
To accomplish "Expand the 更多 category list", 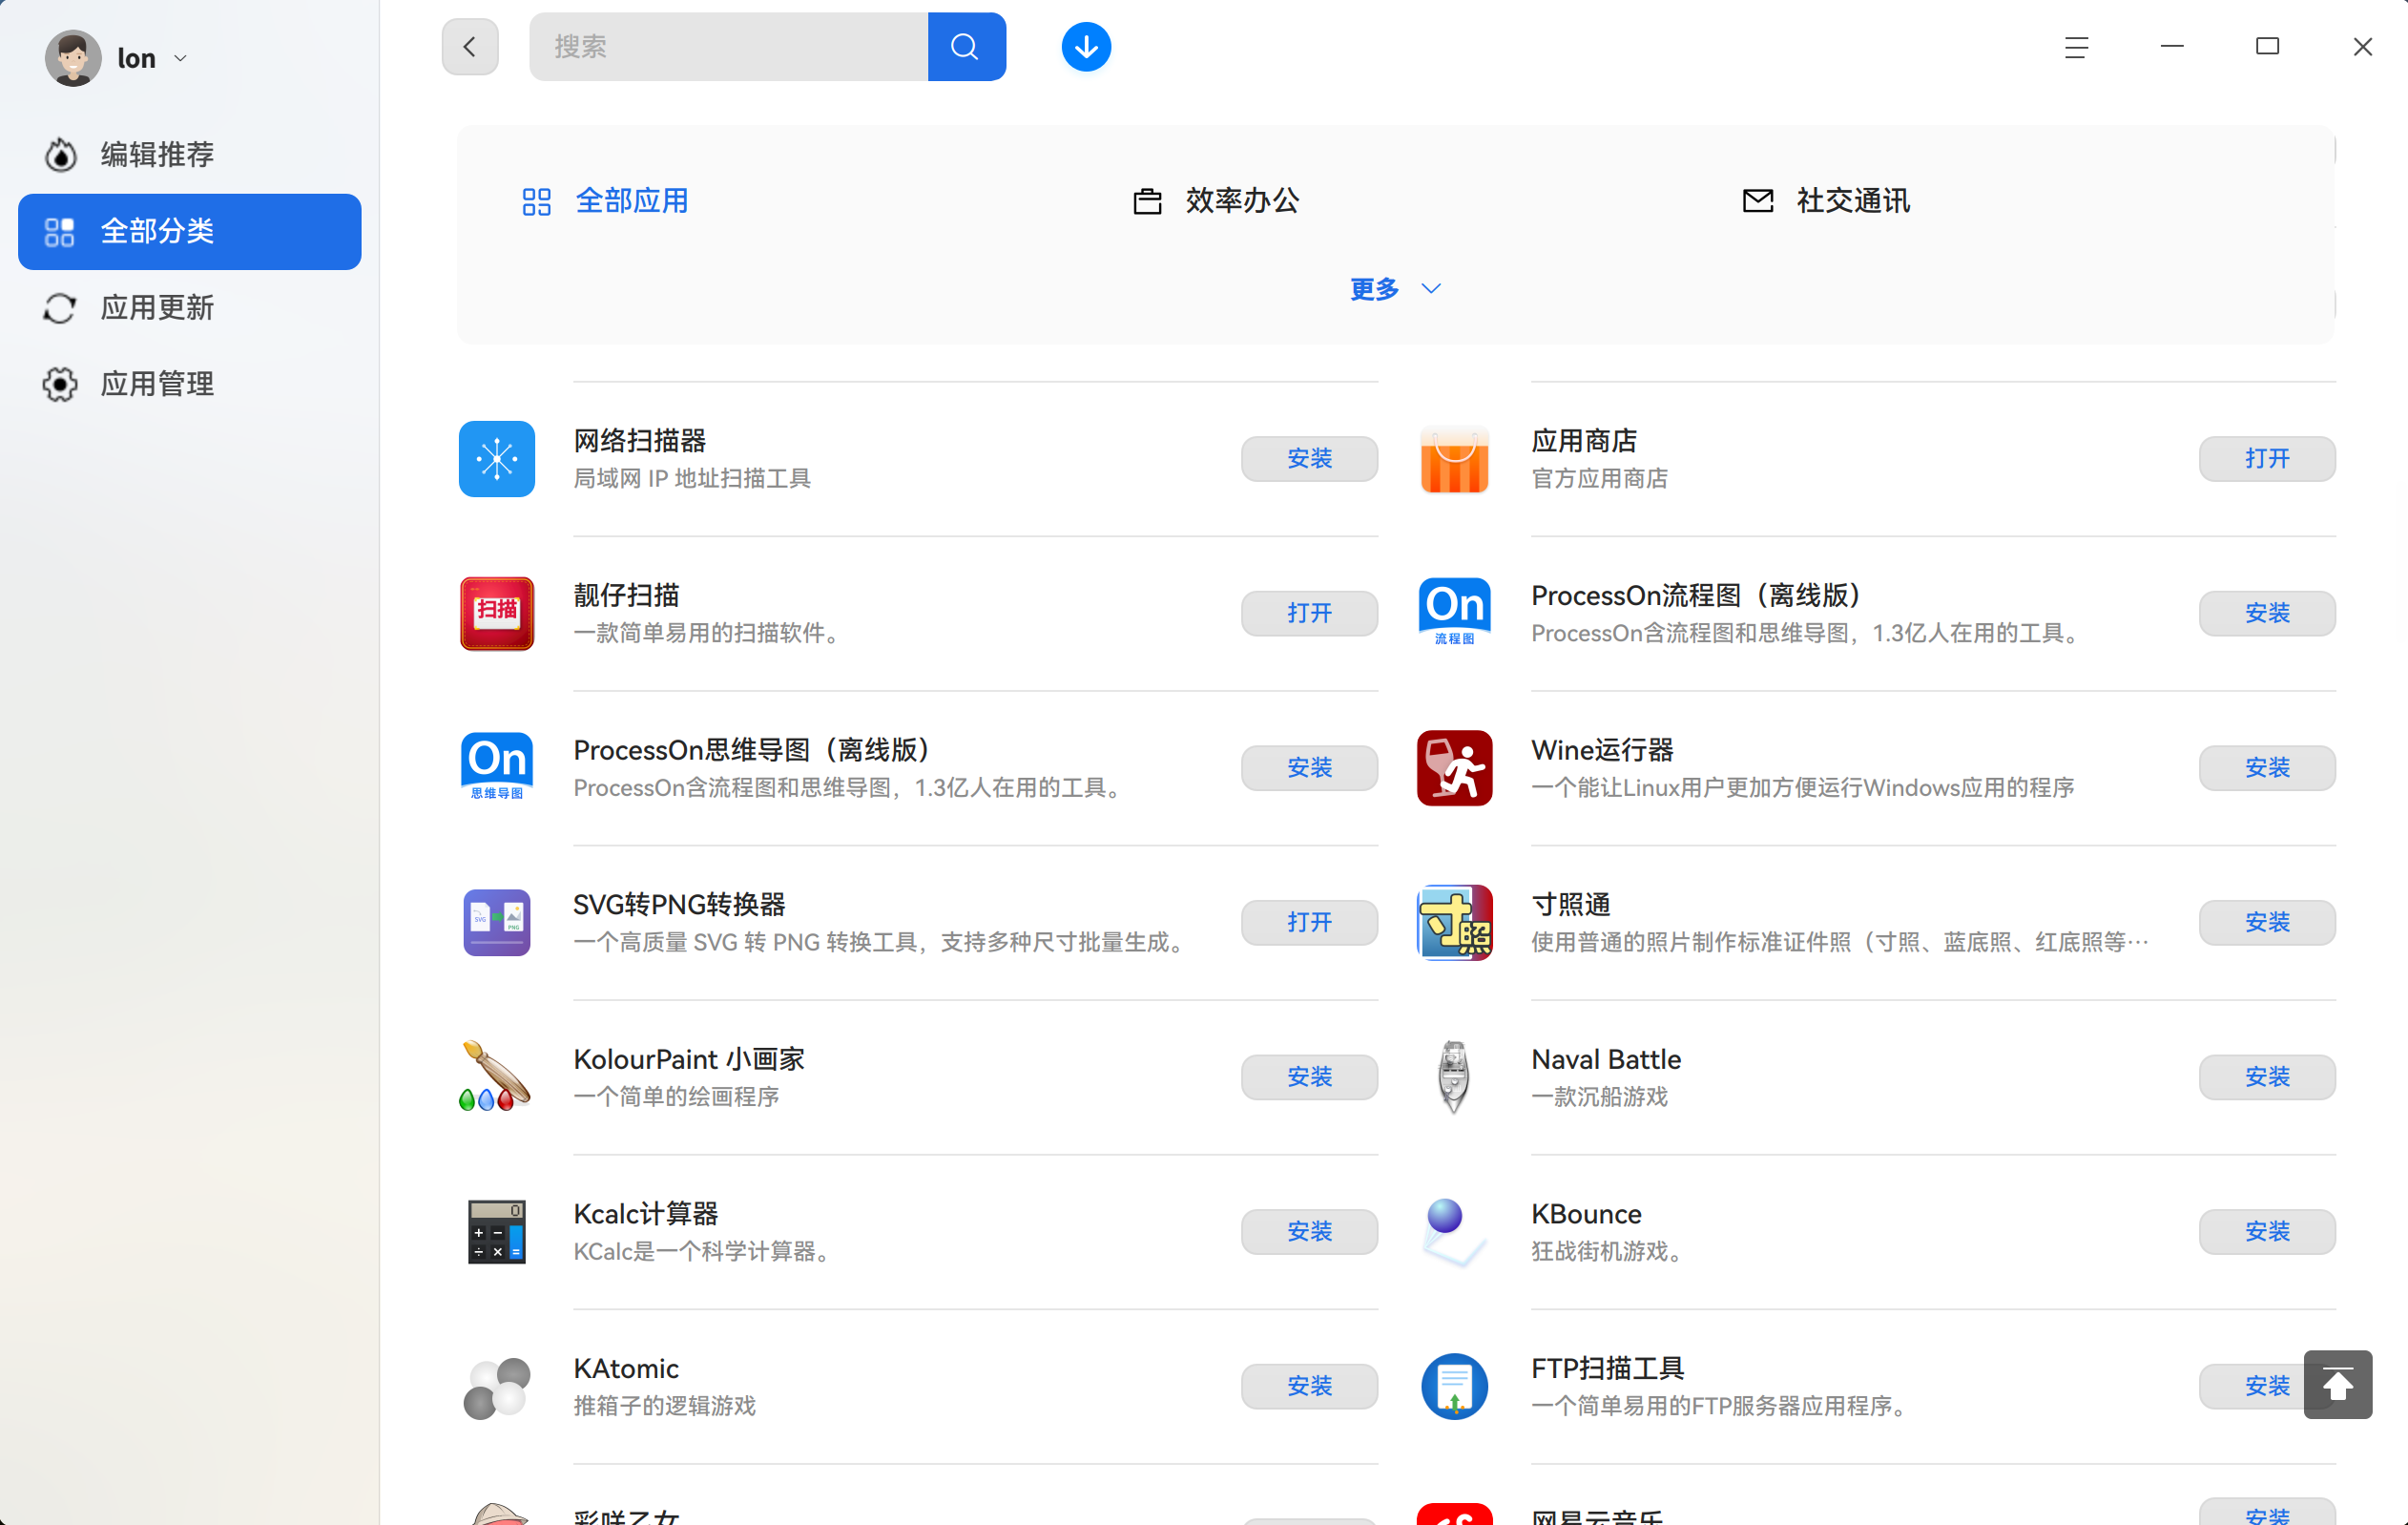I will [1394, 289].
